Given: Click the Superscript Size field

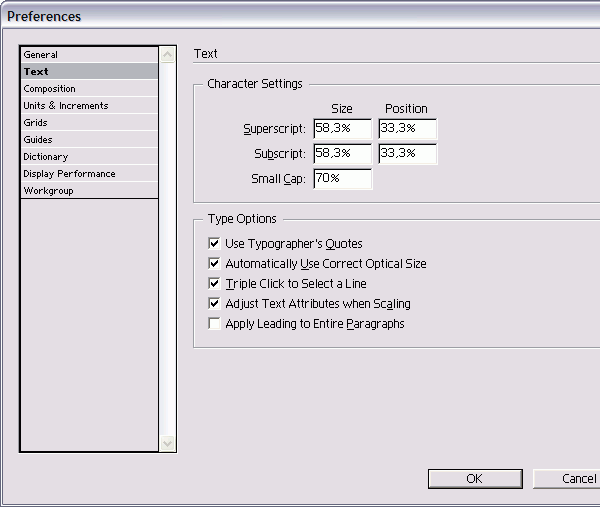Looking at the screenshot, I should 341,129.
